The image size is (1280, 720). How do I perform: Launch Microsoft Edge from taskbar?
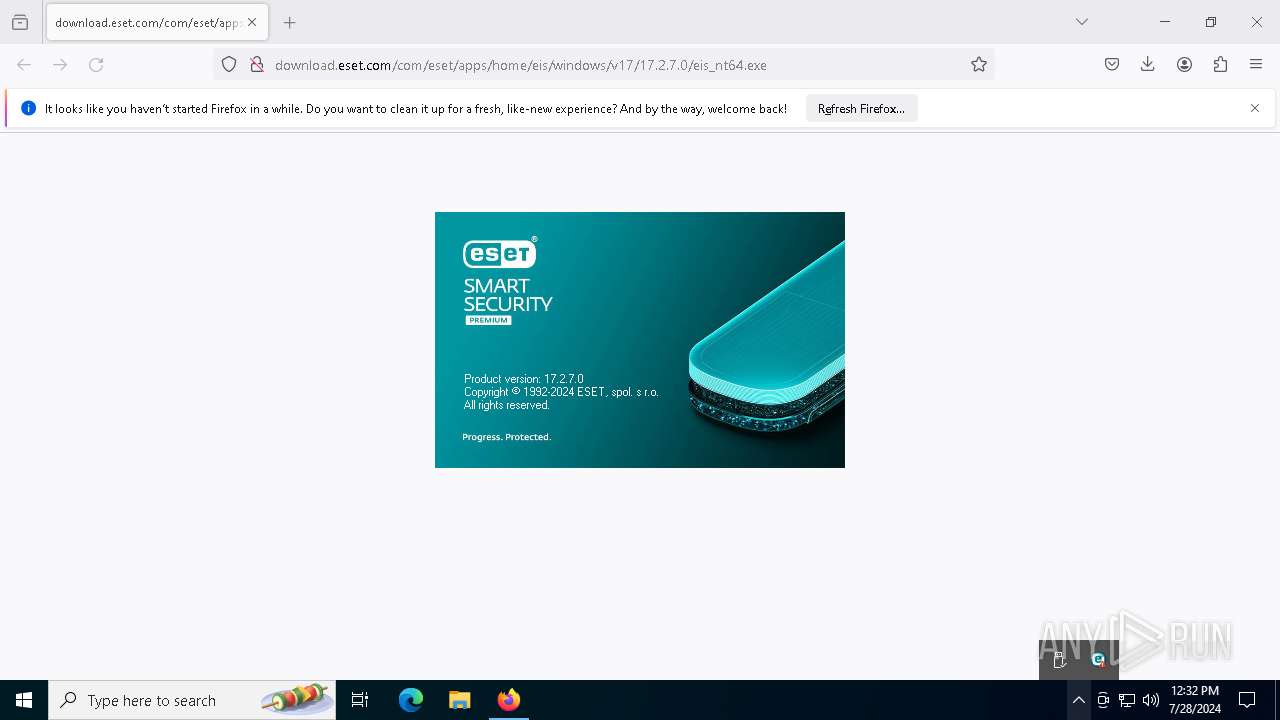coord(411,700)
